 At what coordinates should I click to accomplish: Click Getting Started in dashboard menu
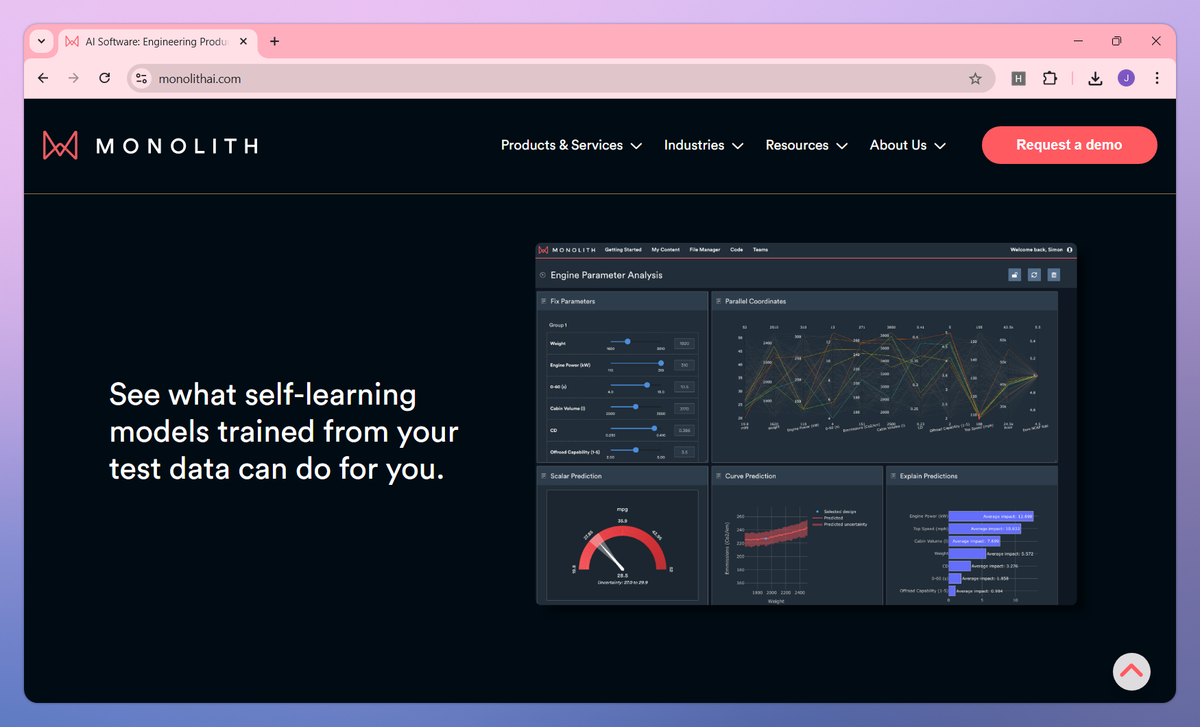(x=623, y=250)
